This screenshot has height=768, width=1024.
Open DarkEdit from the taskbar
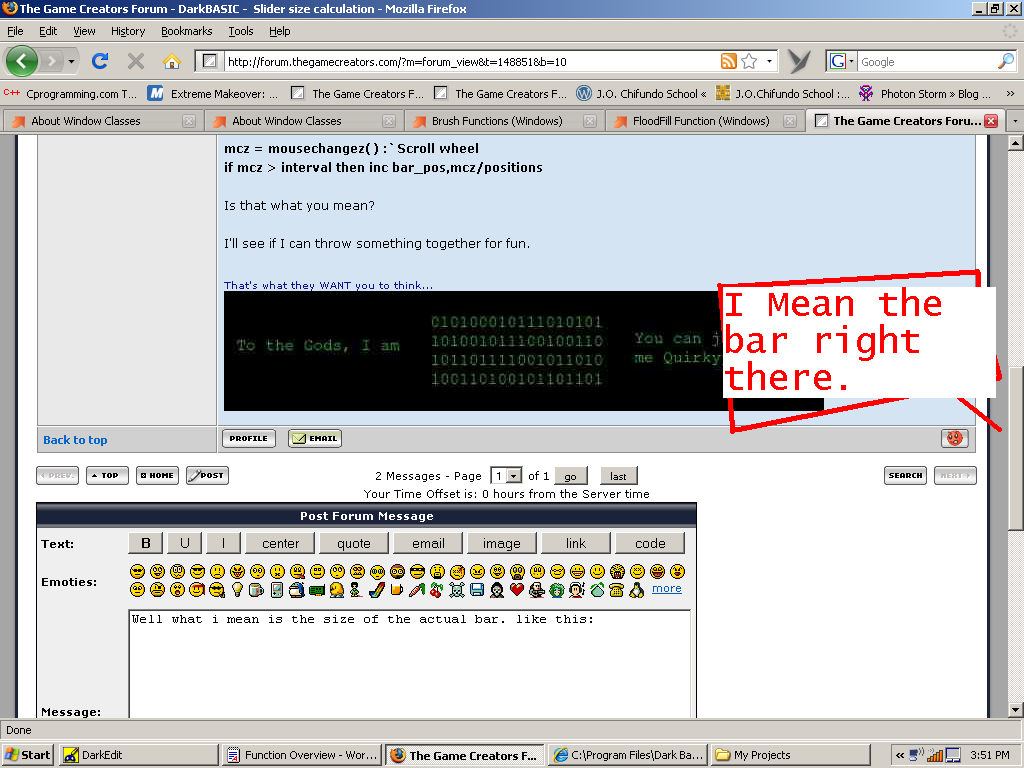coord(138,755)
